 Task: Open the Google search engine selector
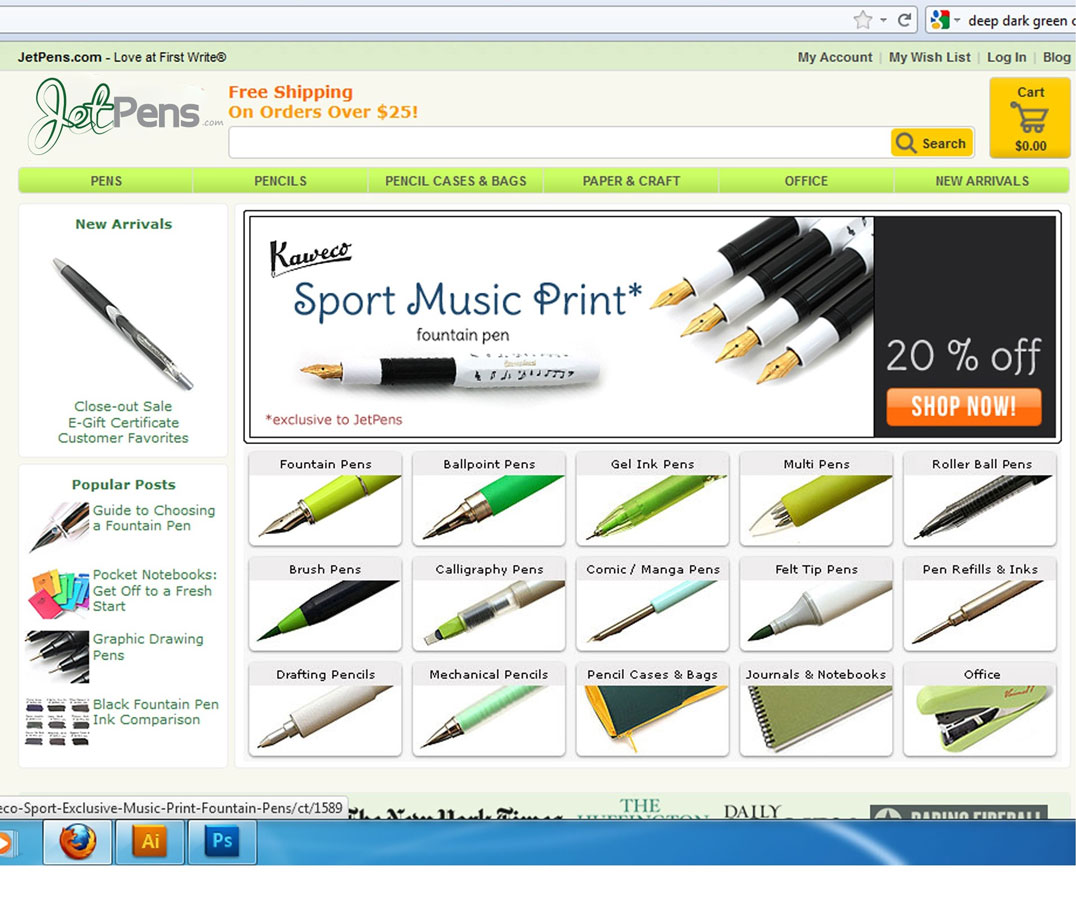tap(945, 20)
